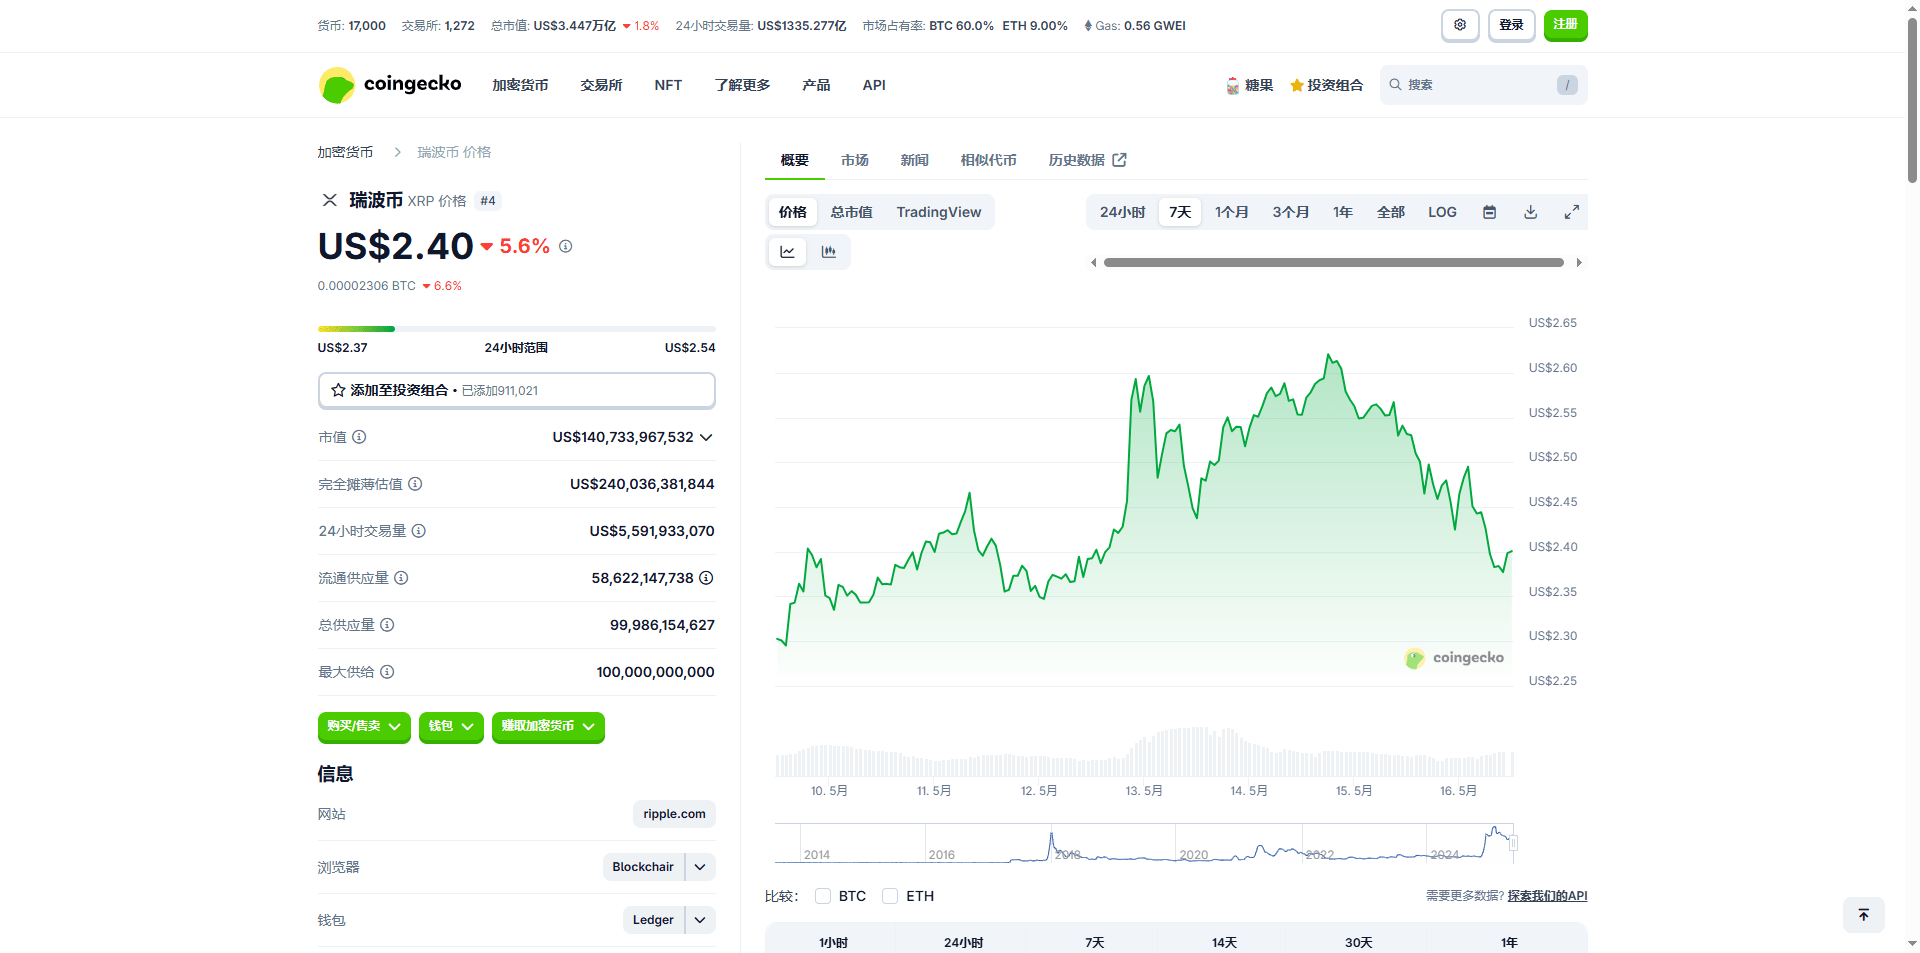Screen dimensions: 1920x953
Task: Select the TradingView chart tab
Action: (x=938, y=212)
